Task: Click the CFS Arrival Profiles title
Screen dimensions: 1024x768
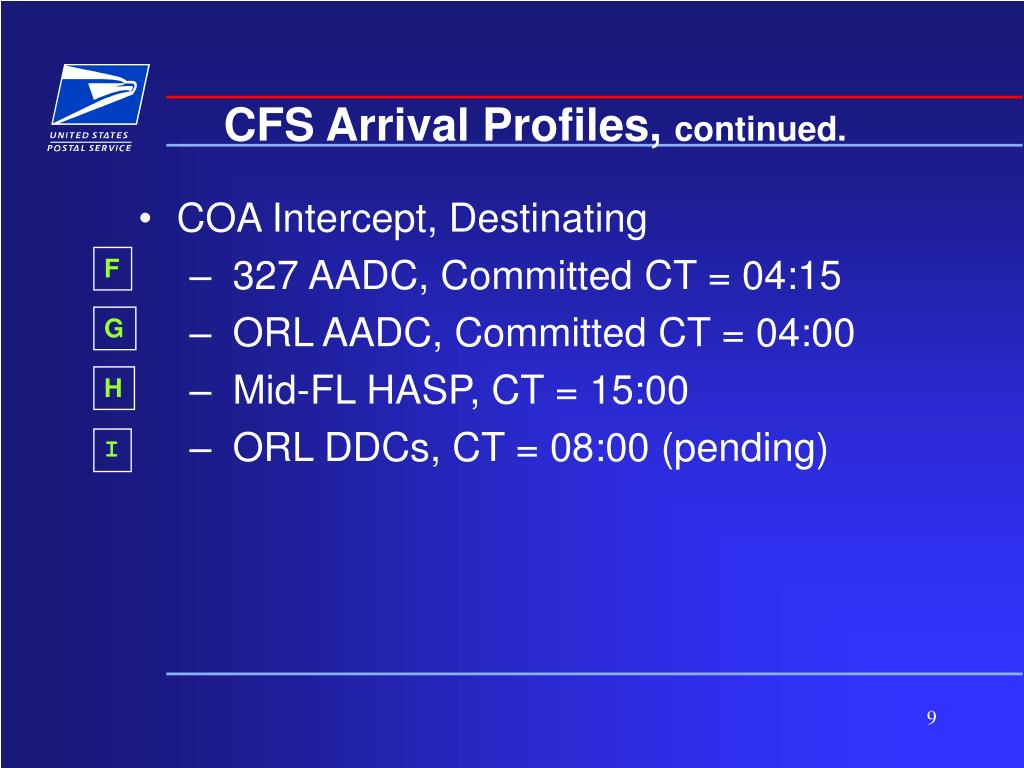Action: point(442,124)
